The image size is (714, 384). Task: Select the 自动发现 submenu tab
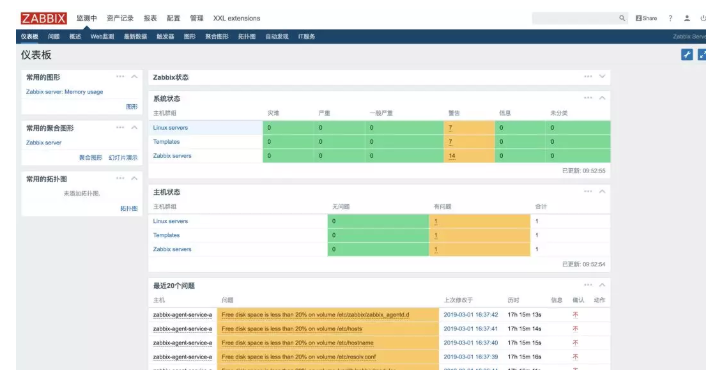pyautogui.click(x=277, y=36)
